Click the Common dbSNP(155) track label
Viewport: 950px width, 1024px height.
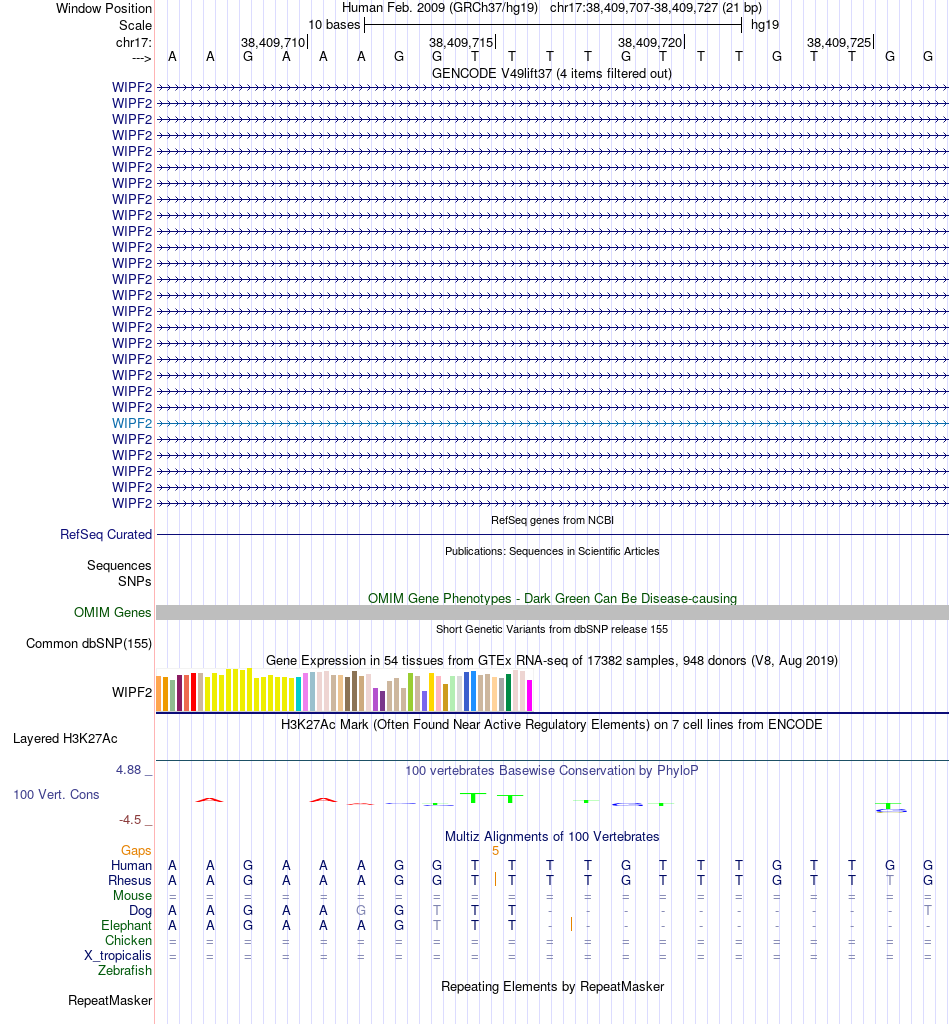tap(89, 643)
